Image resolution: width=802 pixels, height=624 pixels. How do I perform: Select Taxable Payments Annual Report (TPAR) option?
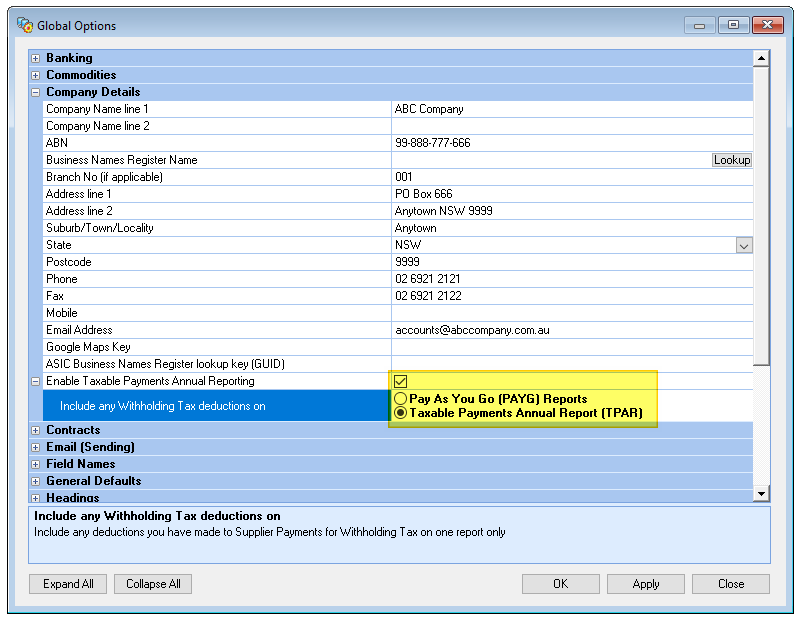401,413
